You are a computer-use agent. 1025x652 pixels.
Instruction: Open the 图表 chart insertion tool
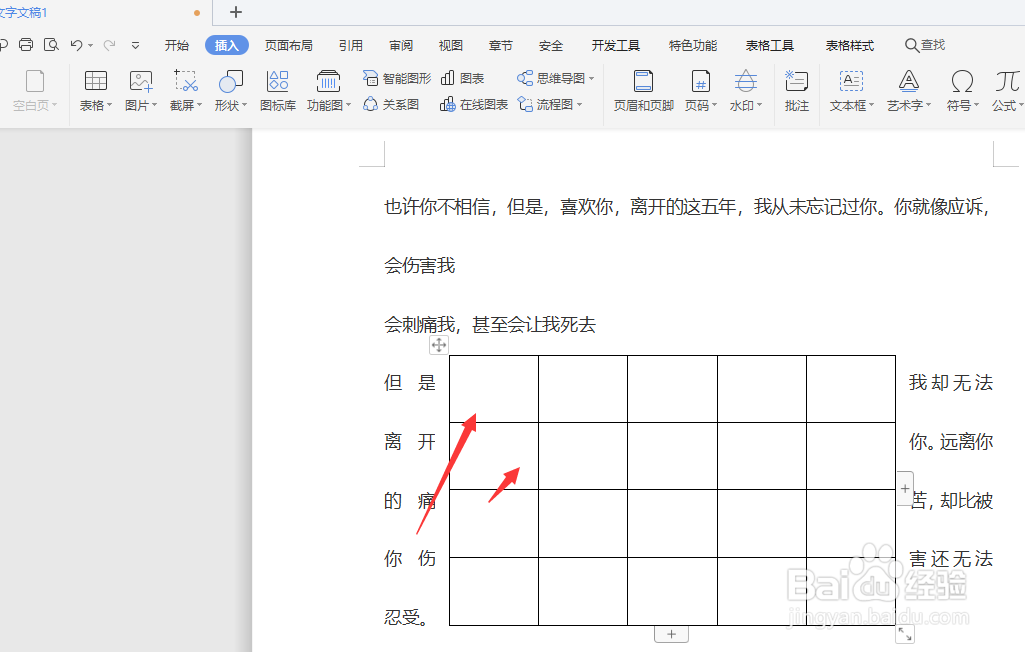coord(466,77)
